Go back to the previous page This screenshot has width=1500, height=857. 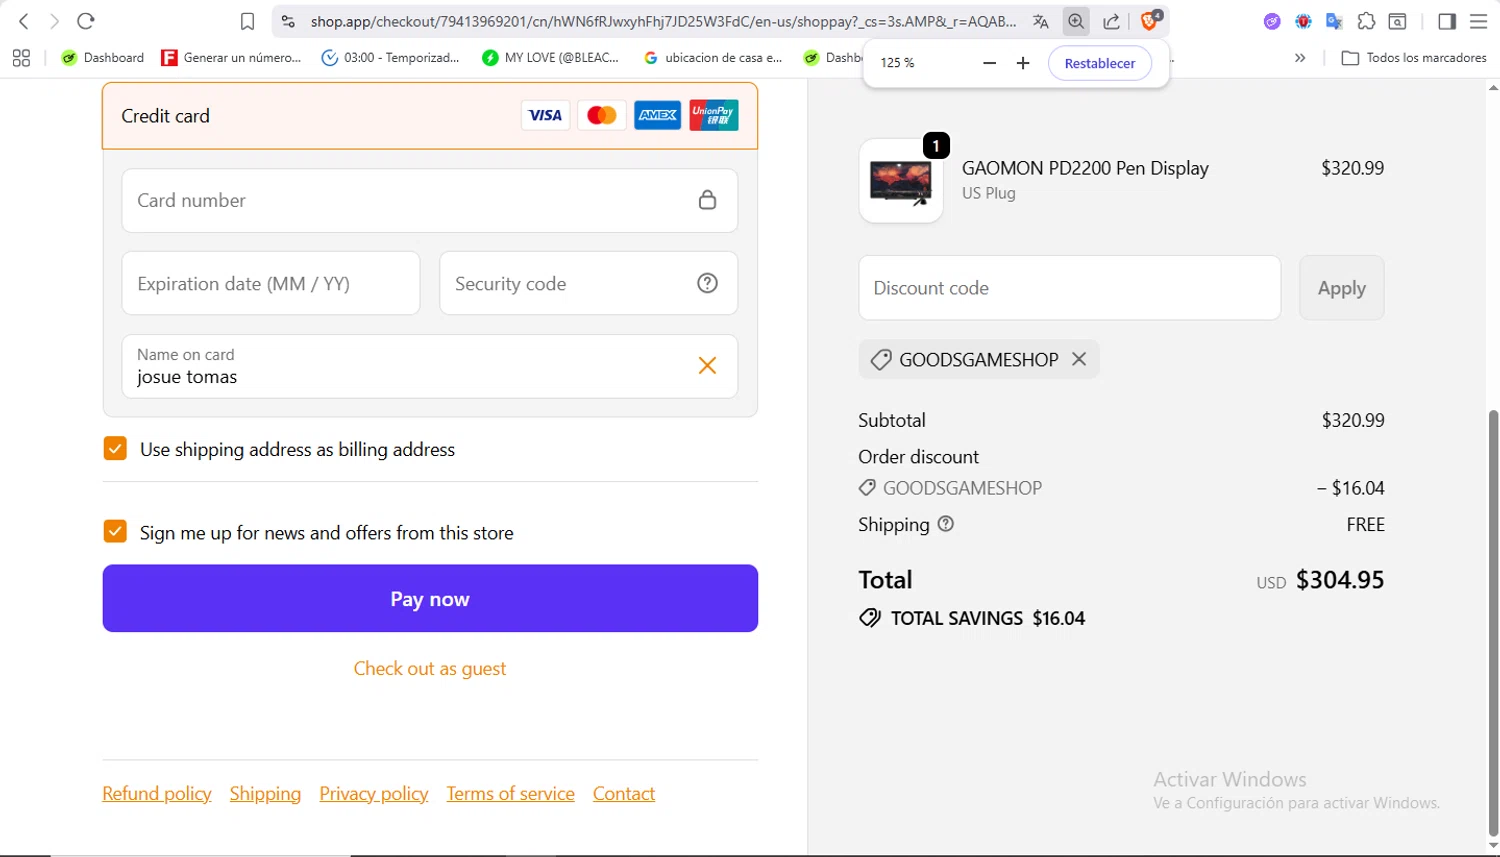[x=24, y=21]
